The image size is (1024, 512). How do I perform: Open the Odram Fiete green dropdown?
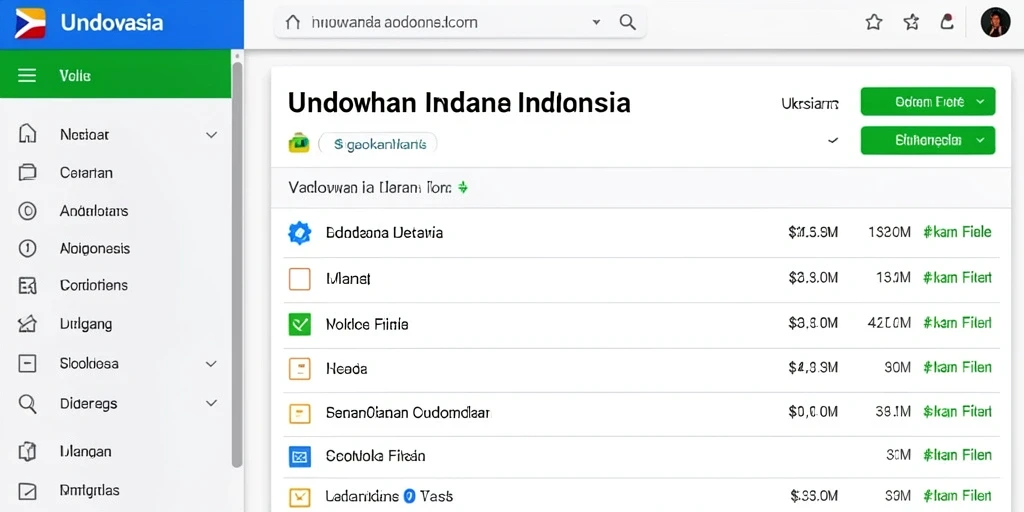[x=928, y=102]
